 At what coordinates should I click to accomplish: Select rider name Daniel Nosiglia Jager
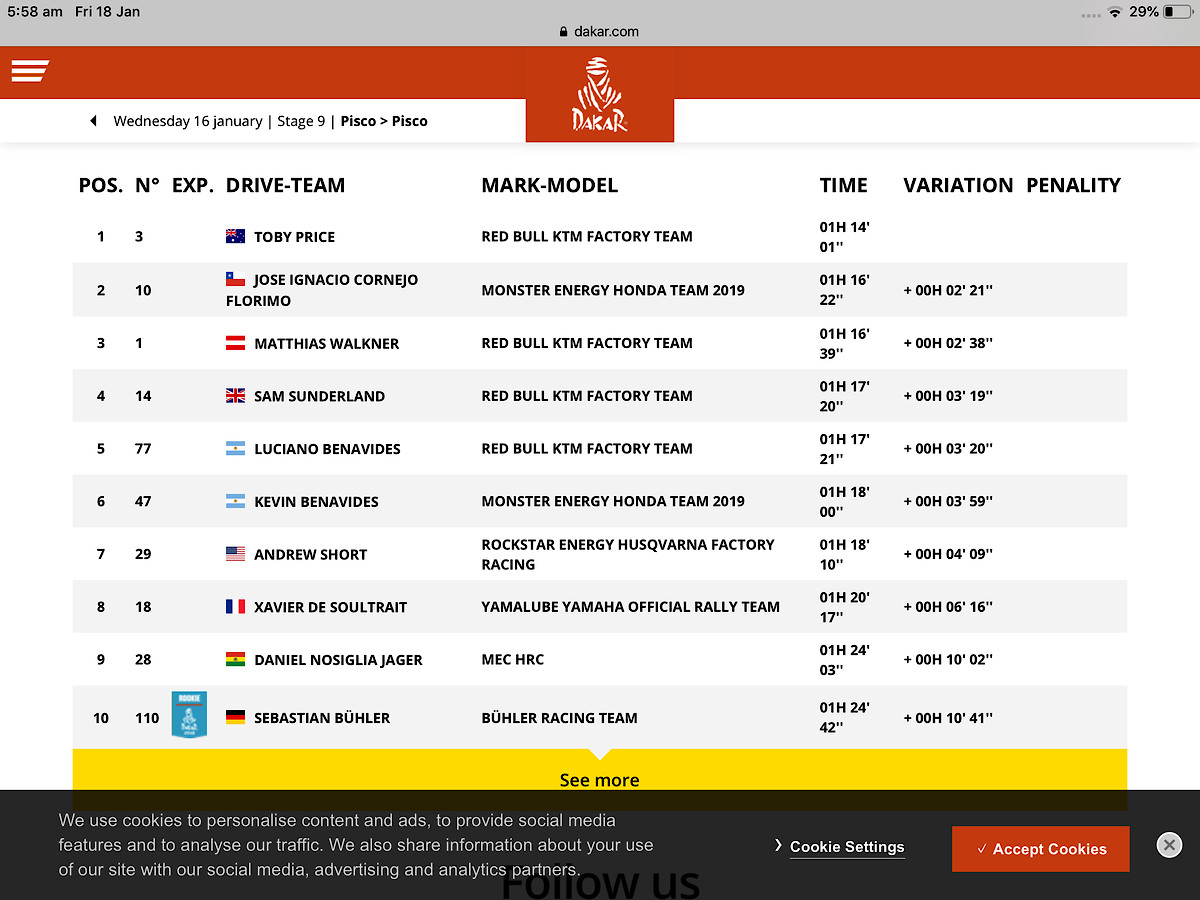click(339, 660)
